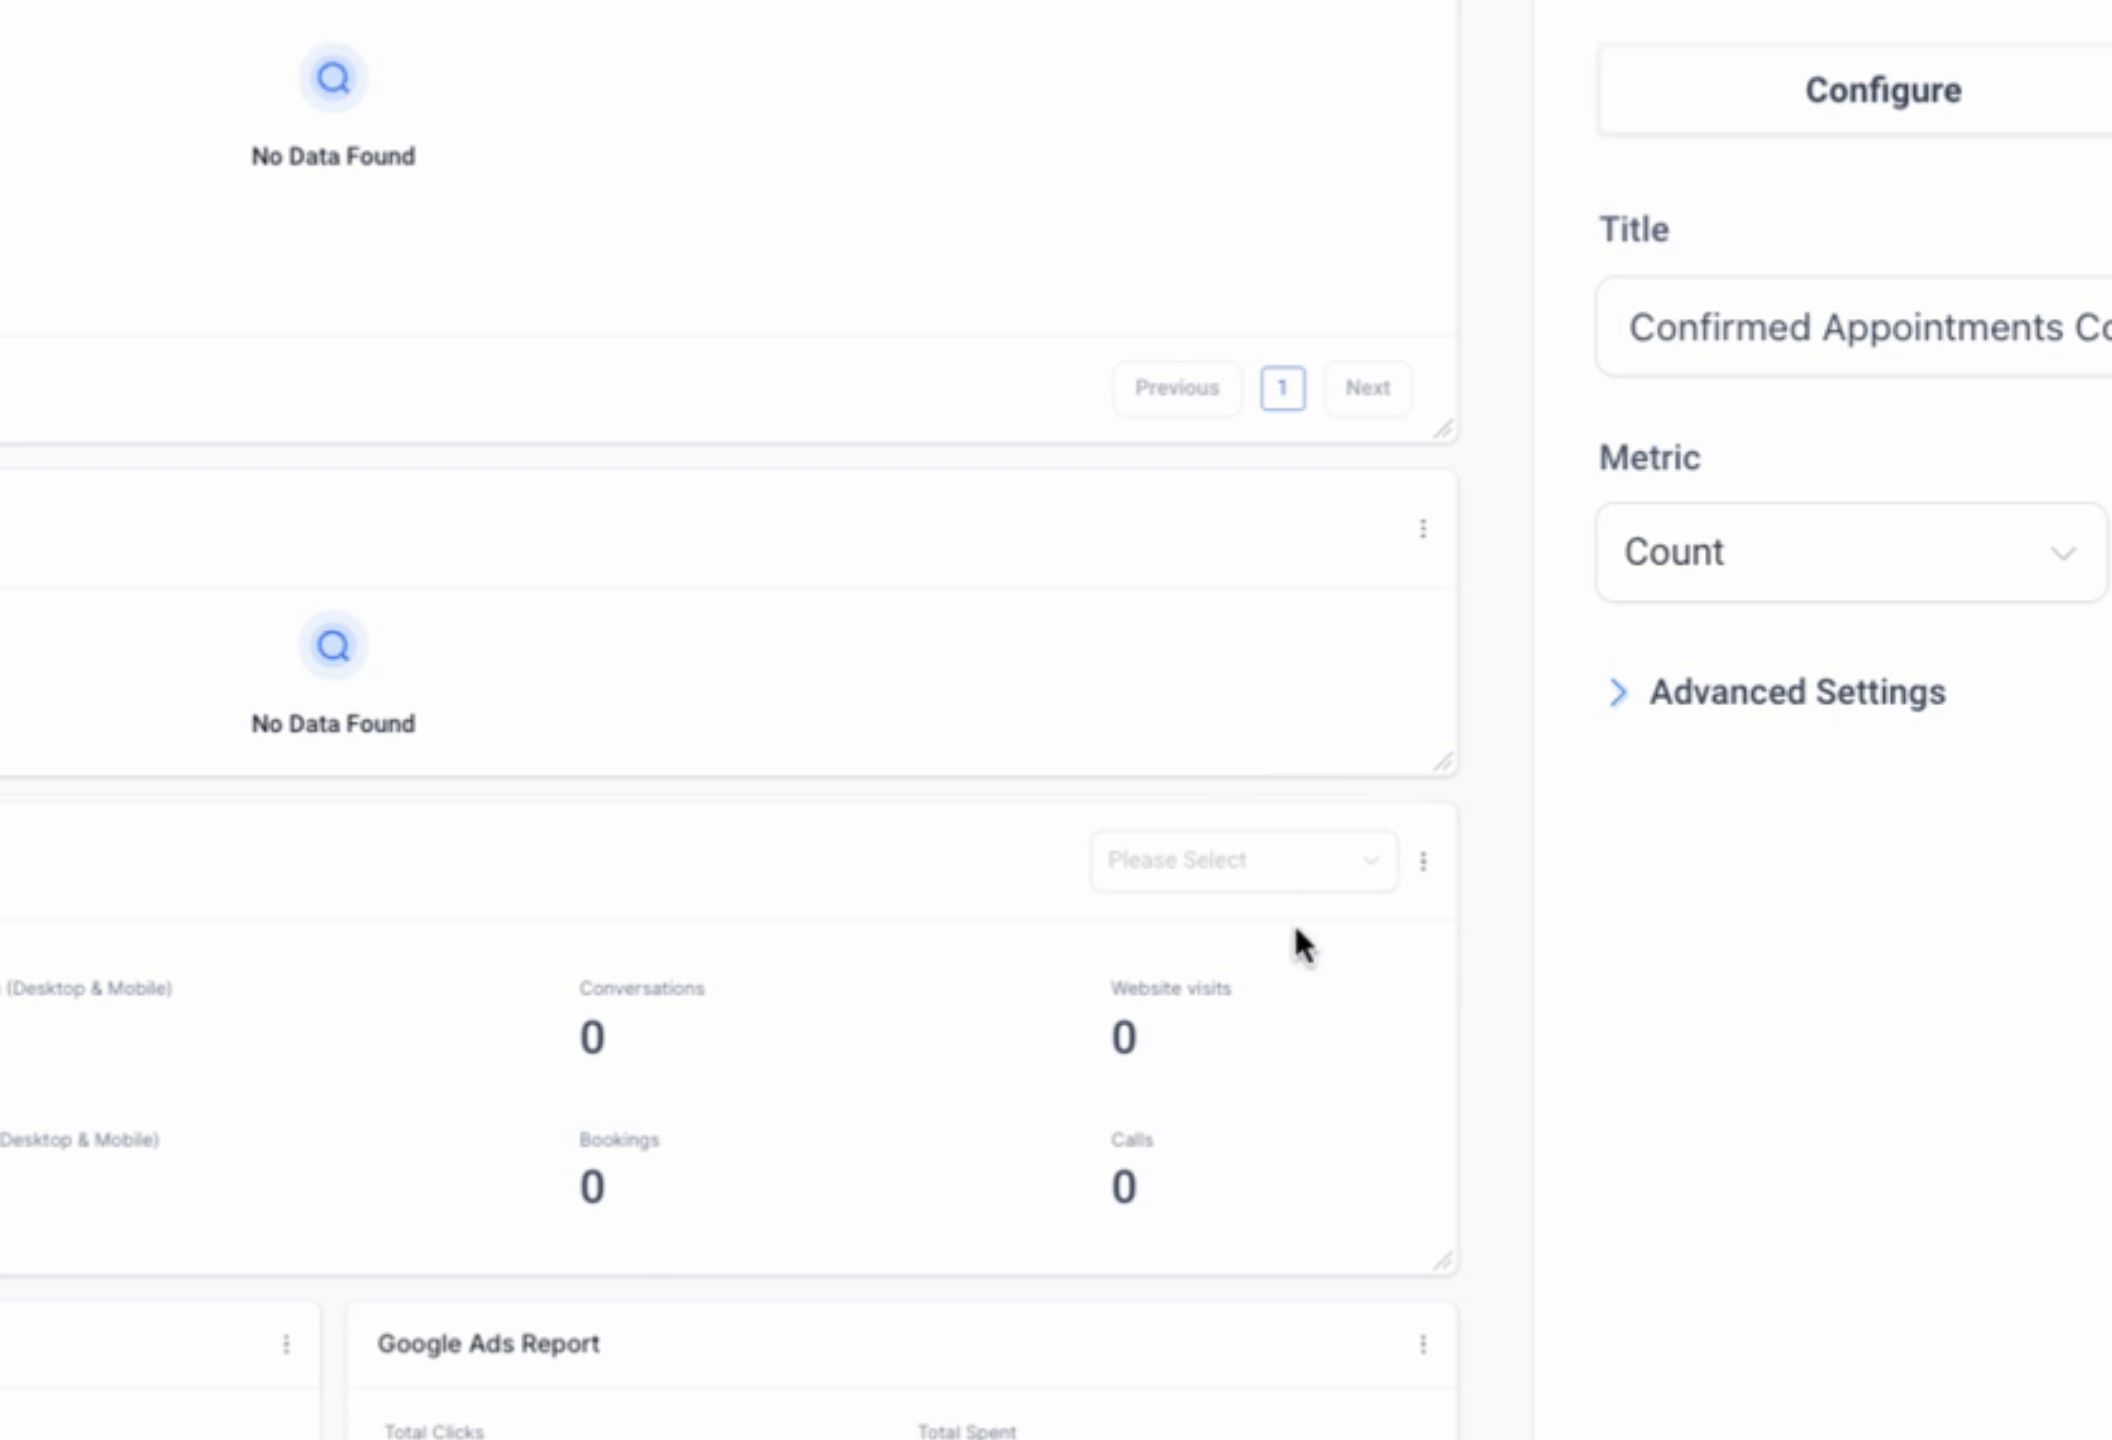Open three-dot menu left of Google Ads Report
The image size is (2112, 1440).
click(286, 1345)
